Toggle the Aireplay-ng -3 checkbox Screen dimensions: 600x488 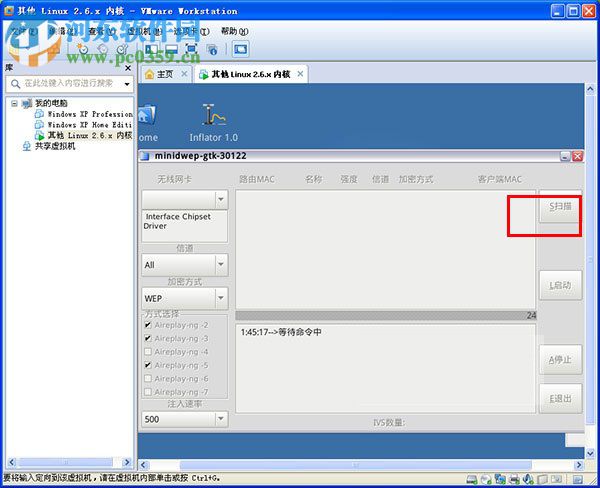pos(148,338)
